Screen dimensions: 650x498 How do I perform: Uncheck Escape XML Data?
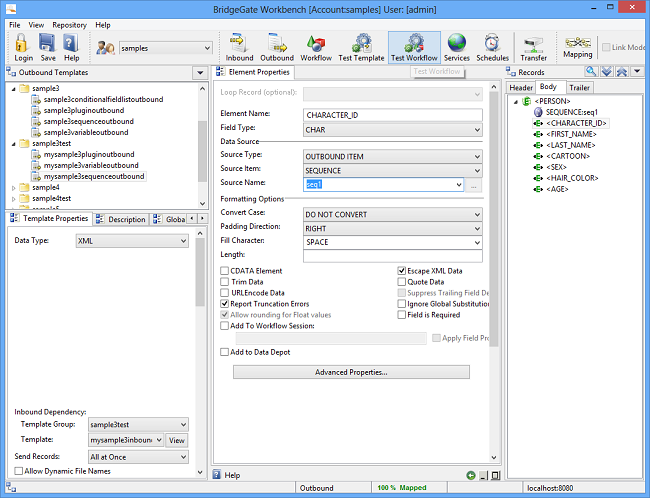[401, 271]
